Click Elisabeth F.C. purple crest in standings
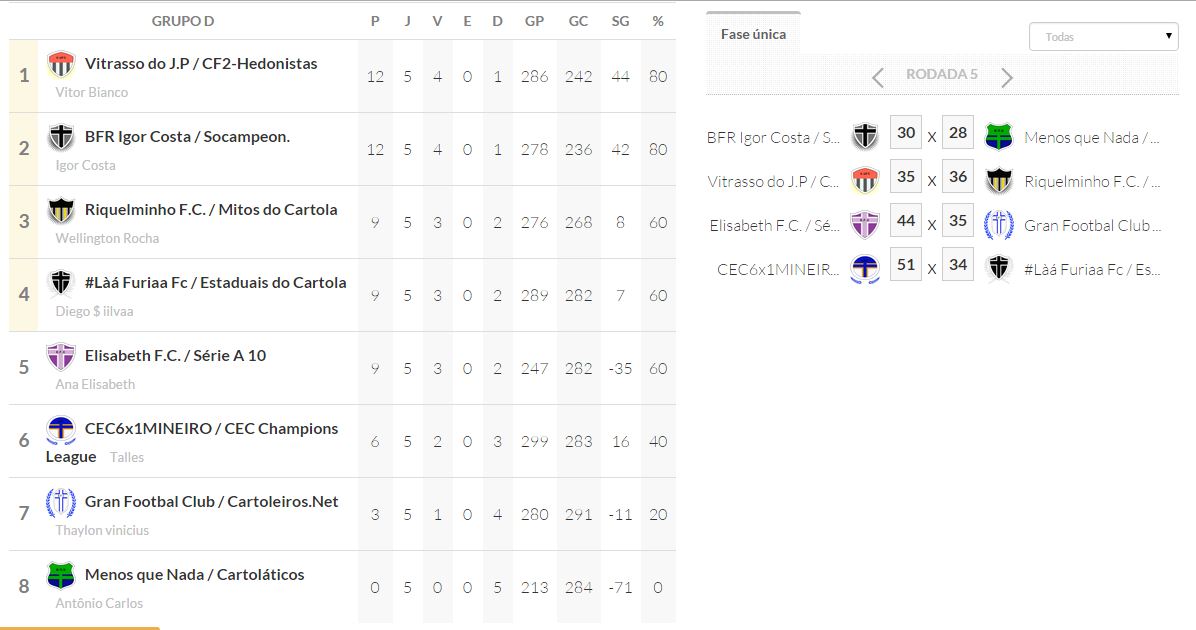Viewport: 1196px width, 630px height. (61, 357)
